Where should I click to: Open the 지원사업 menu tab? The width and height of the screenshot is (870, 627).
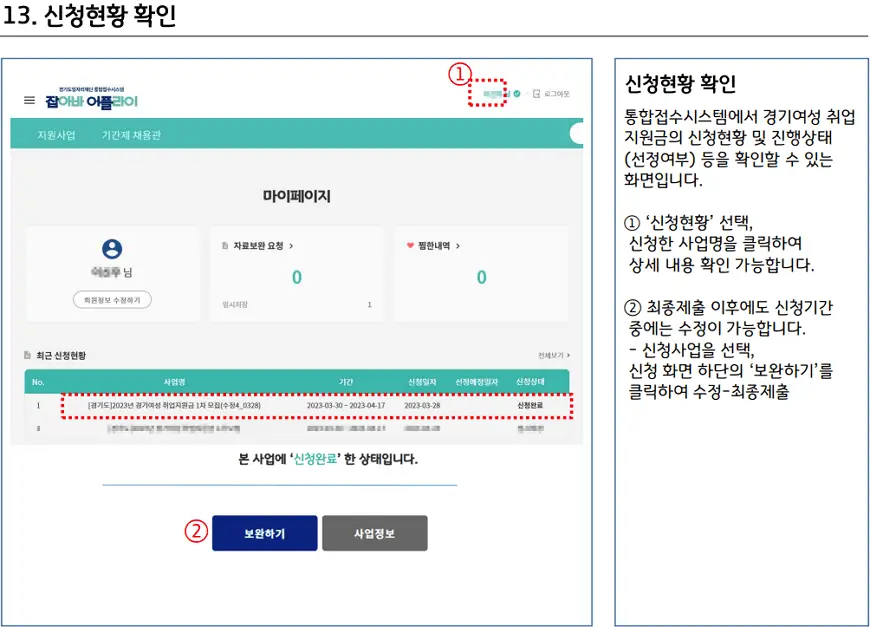[56, 135]
